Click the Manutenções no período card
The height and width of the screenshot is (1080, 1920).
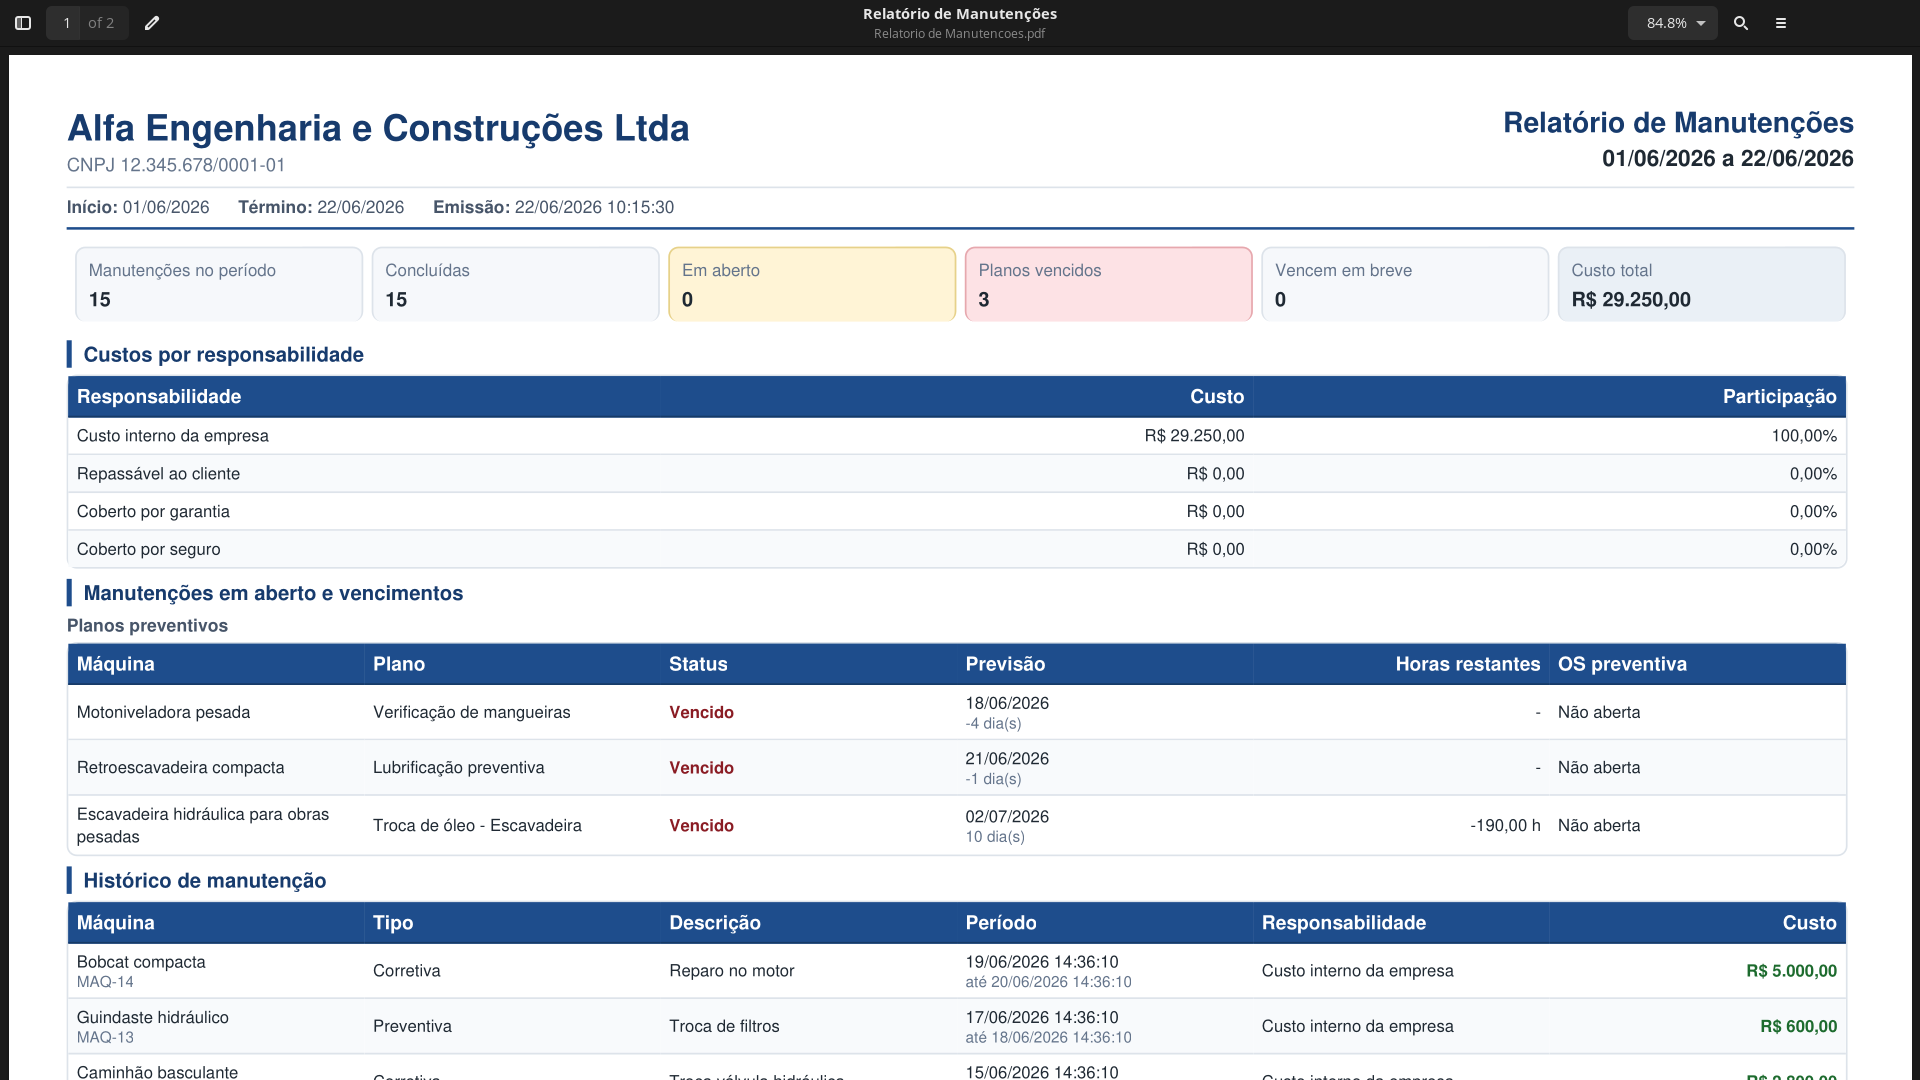[219, 284]
